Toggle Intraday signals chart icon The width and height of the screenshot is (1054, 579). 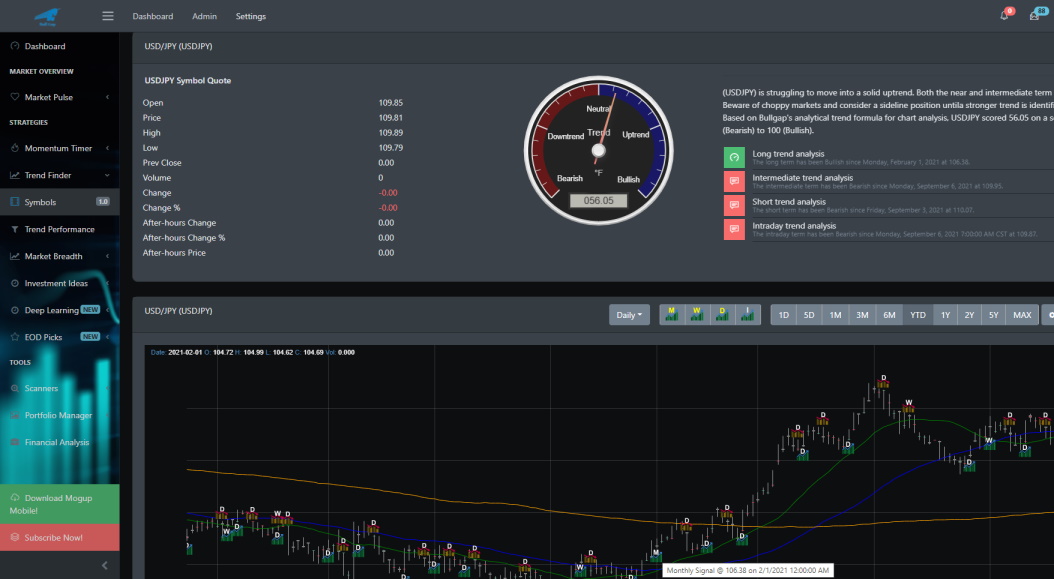(x=747, y=314)
